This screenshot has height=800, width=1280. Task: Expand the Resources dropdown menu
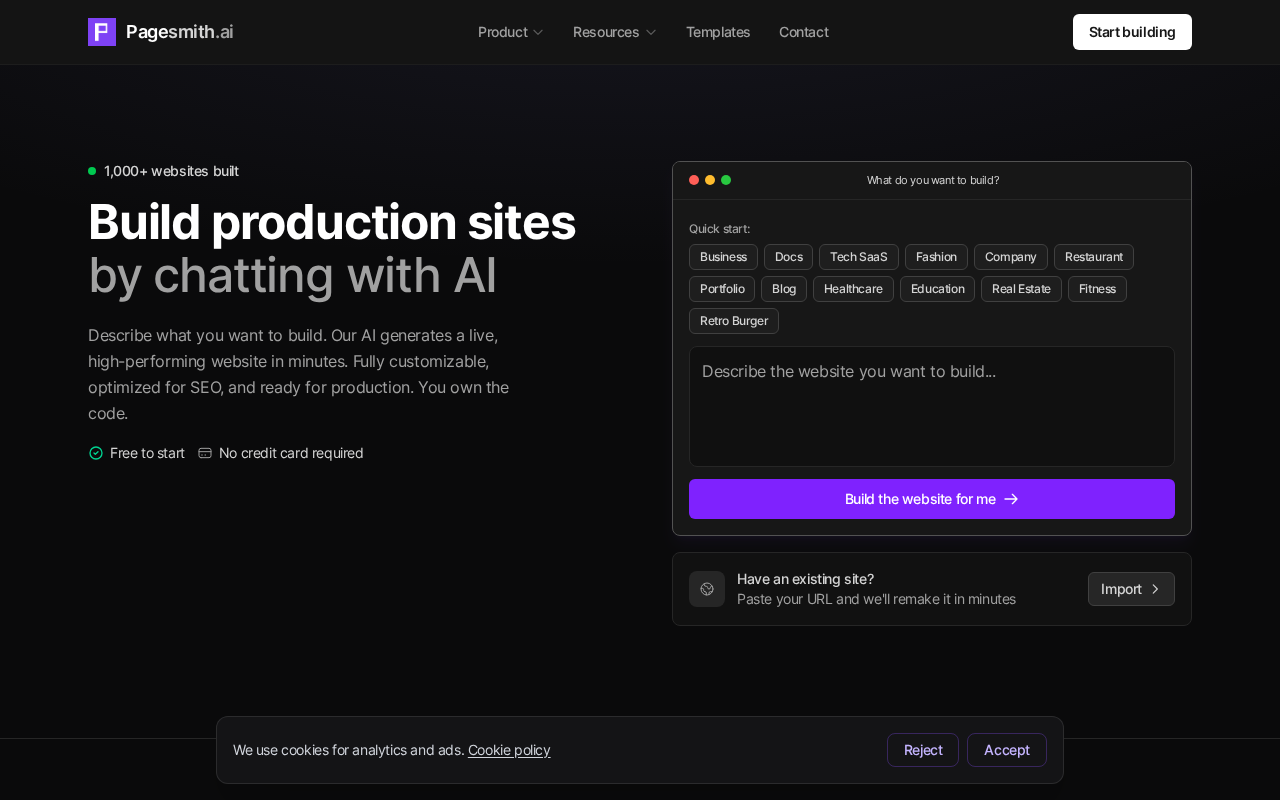[x=615, y=32]
